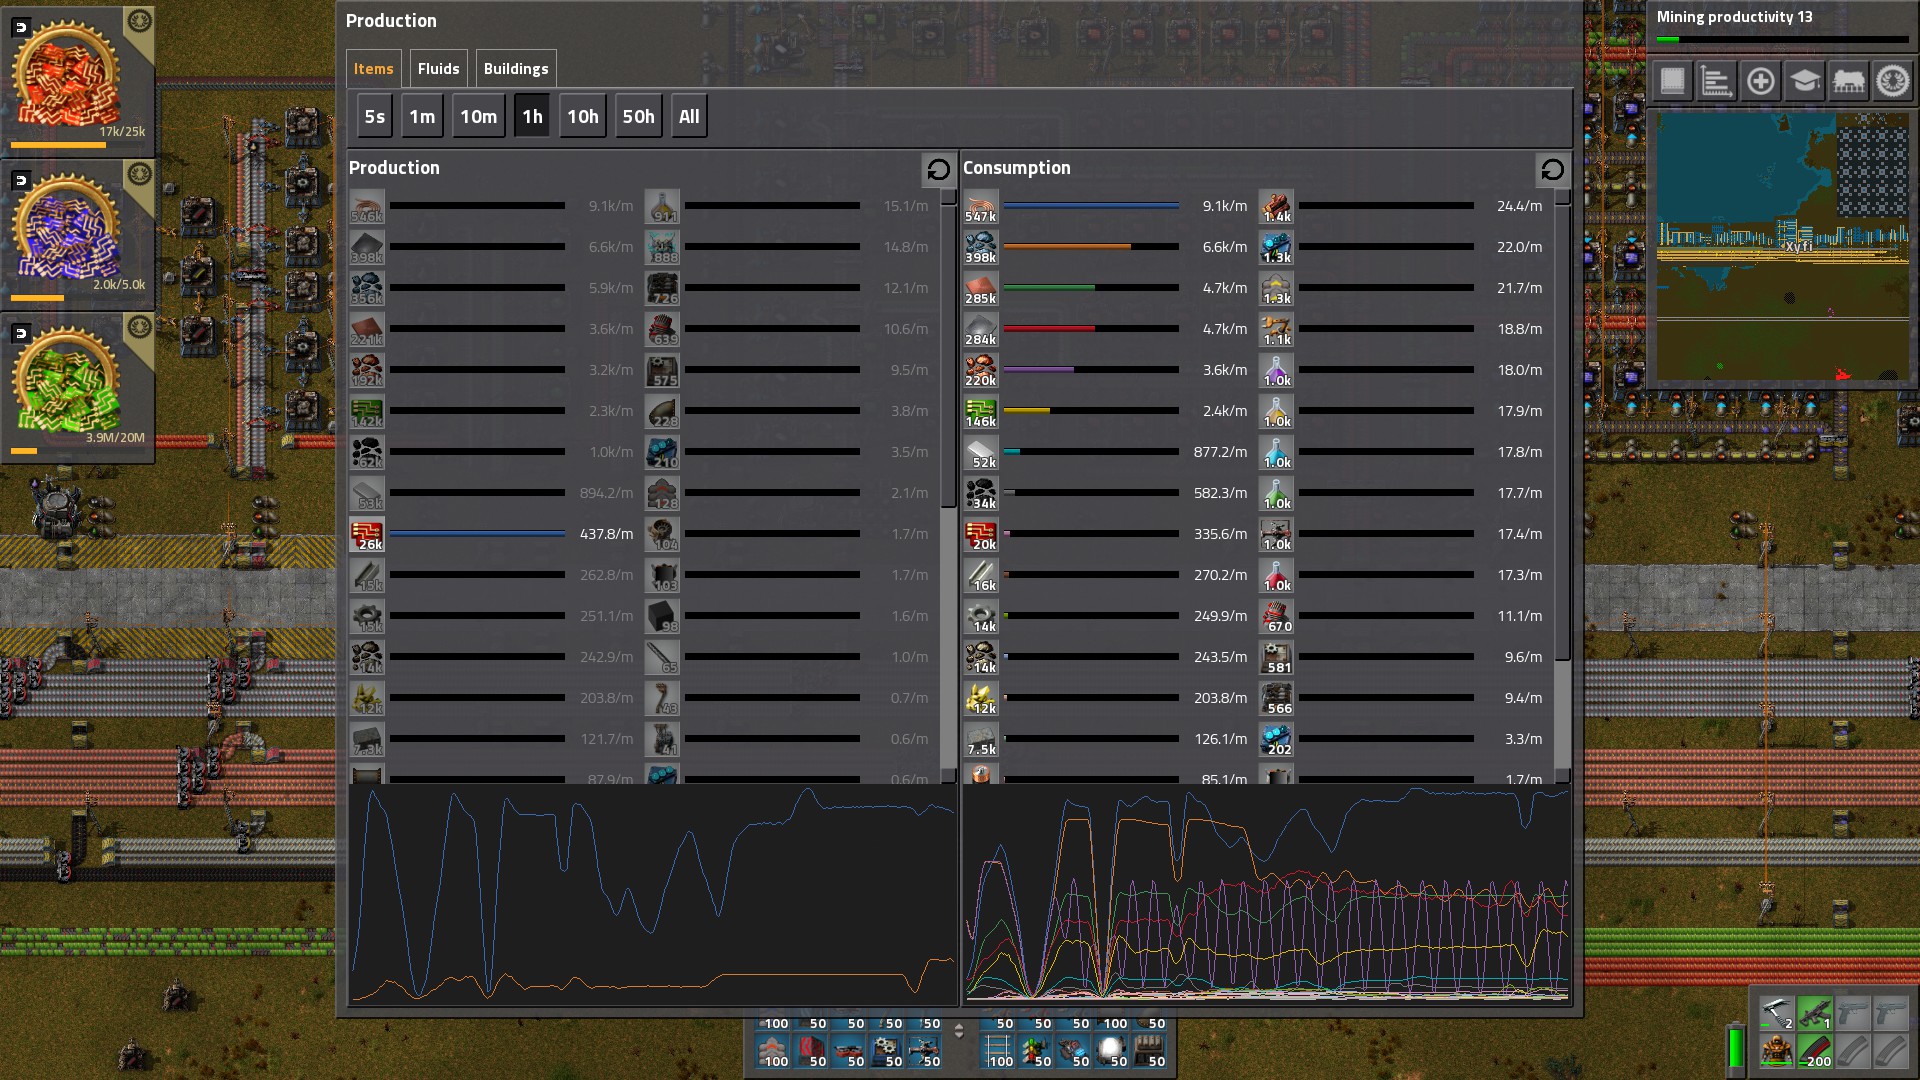Open the power armor slot
This screenshot has height=1080, width=1920.
pyautogui.click(x=1777, y=1051)
